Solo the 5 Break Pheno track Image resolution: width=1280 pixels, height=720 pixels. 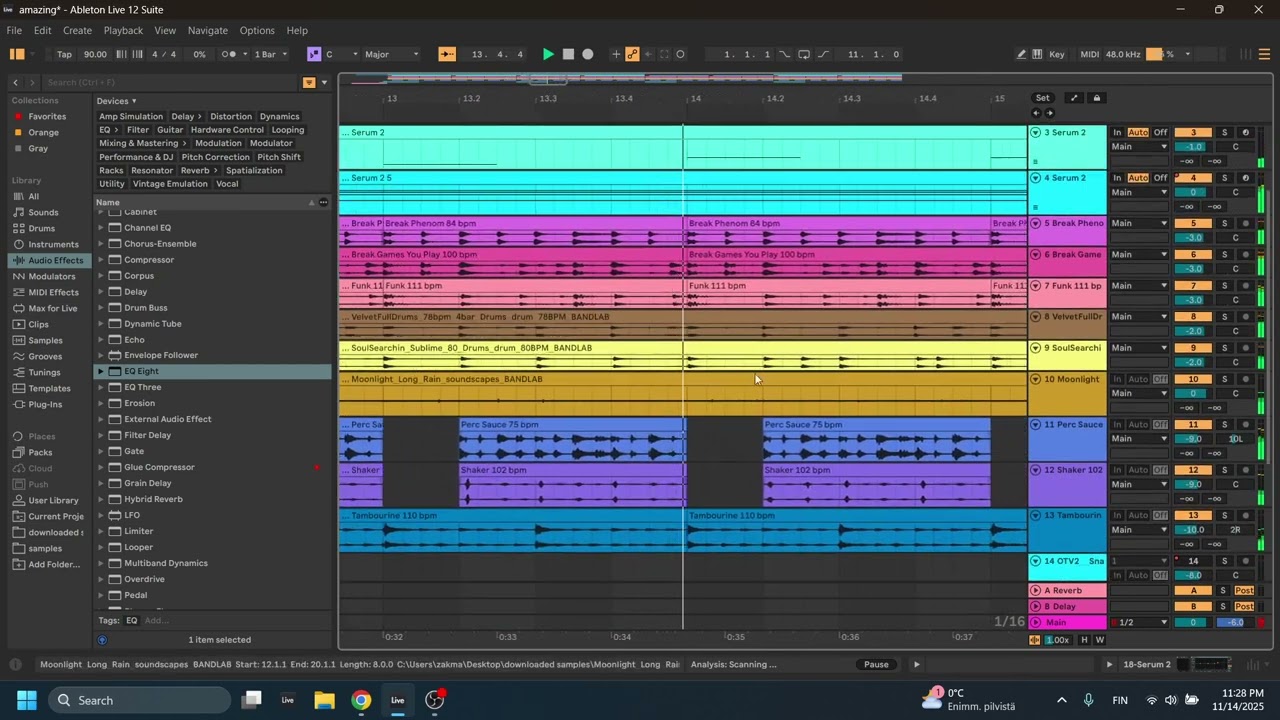1224,223
